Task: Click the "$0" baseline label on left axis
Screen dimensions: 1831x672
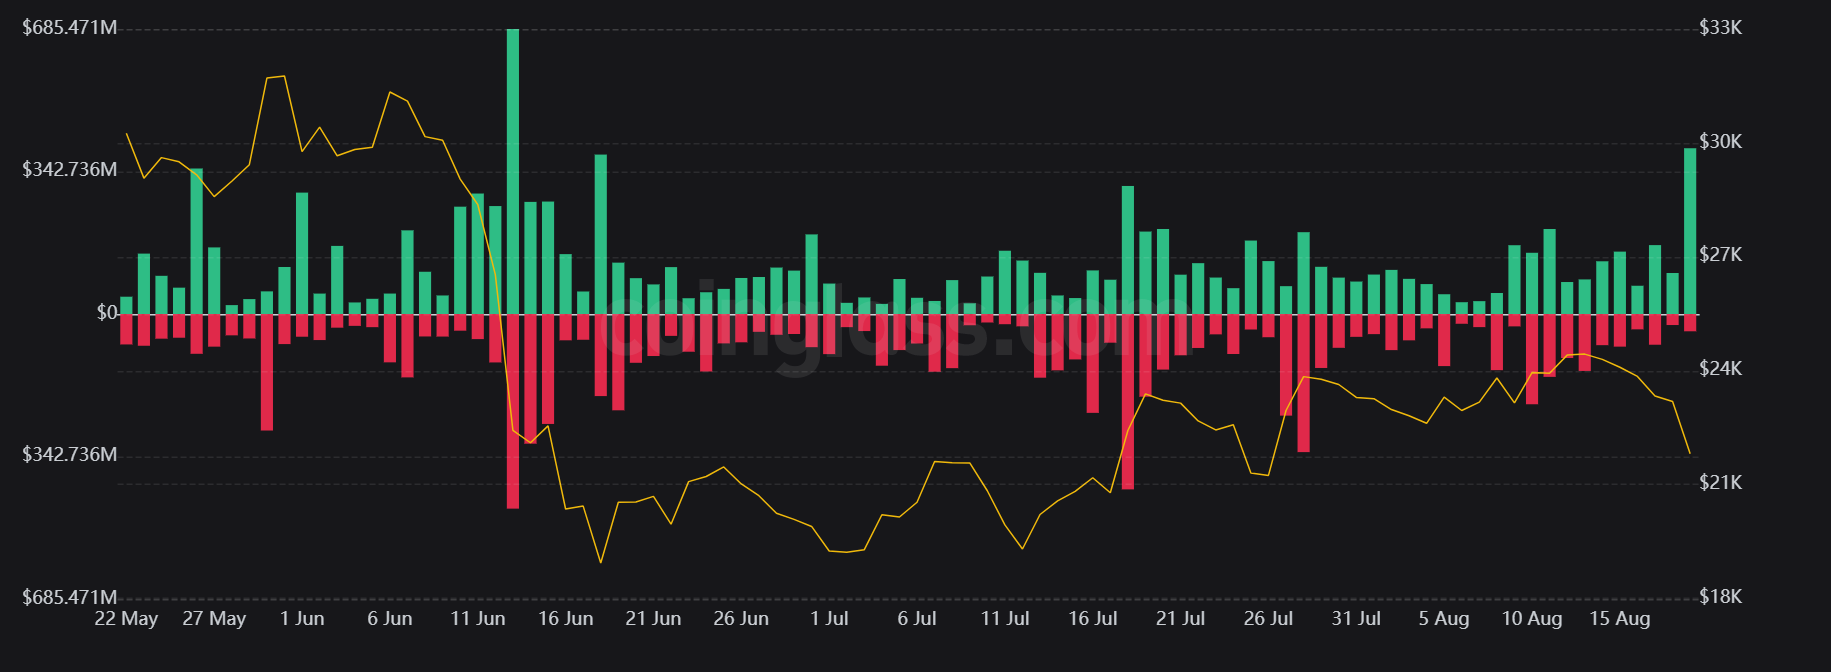Action: click(x=106, y=313)
